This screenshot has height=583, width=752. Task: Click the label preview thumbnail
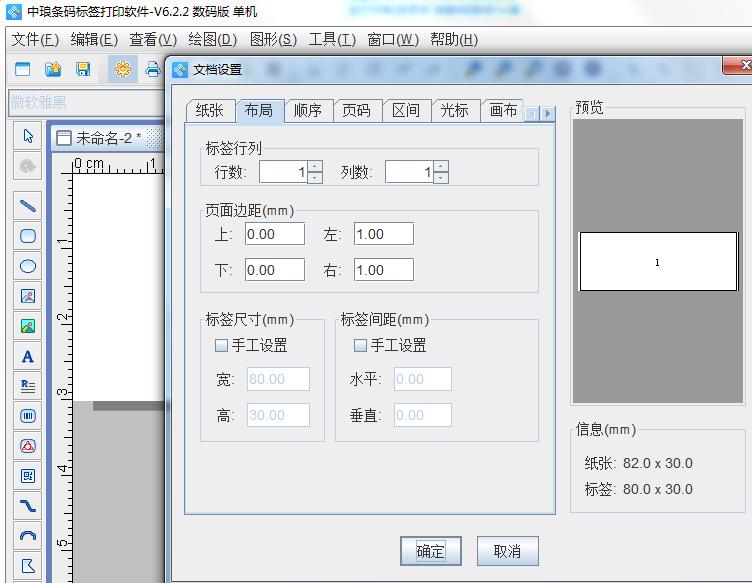[x=658, y=262]
